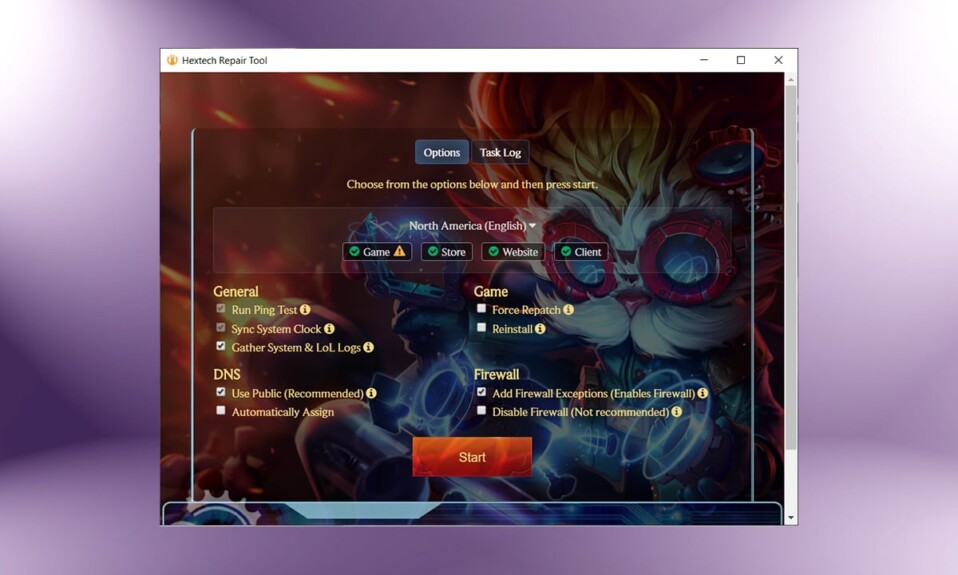The image size is (958, 575).
Task: Click the scrollbar up arrow
Action: pos(791,79)
